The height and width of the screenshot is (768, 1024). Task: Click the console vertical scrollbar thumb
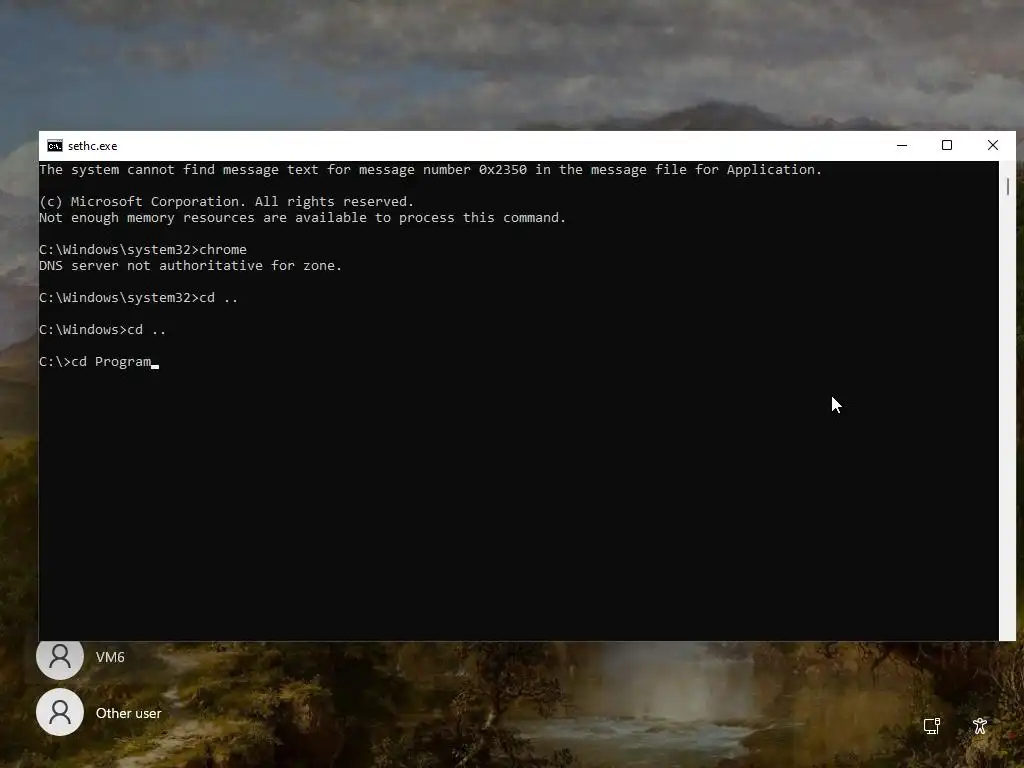point(1008,187)
